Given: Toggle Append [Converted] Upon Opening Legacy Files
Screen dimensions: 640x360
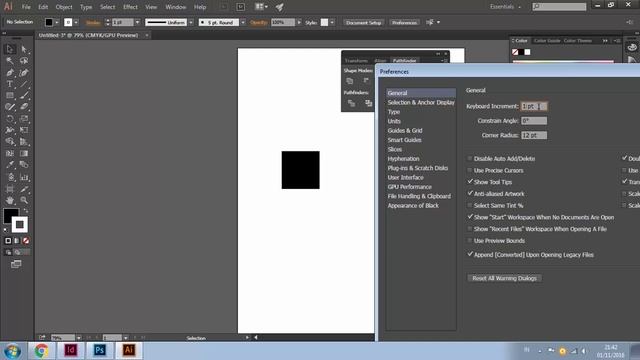Looking at the screenshot, I should point(470,254).
